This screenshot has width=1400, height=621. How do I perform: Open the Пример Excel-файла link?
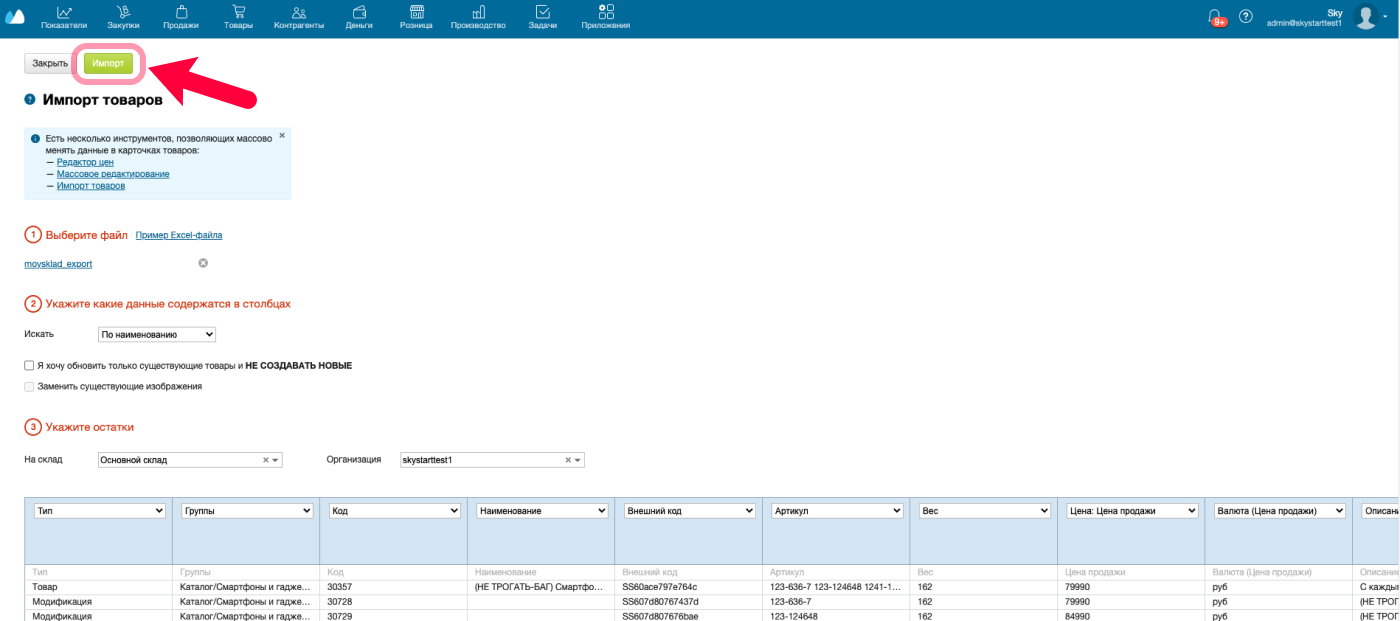point(179,236)
